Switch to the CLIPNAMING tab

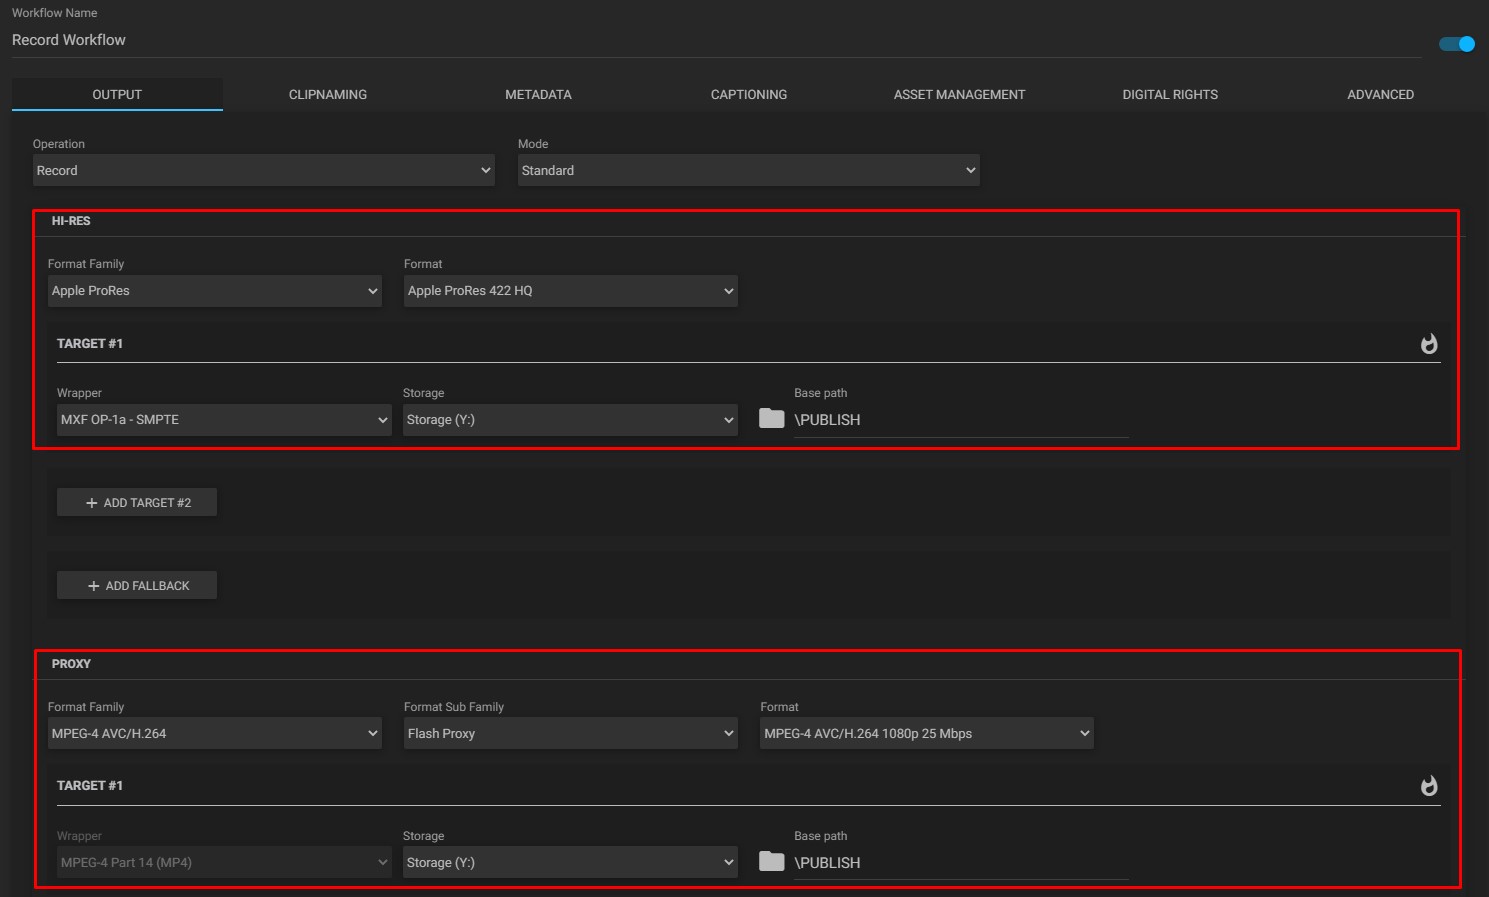click(327, 94)
